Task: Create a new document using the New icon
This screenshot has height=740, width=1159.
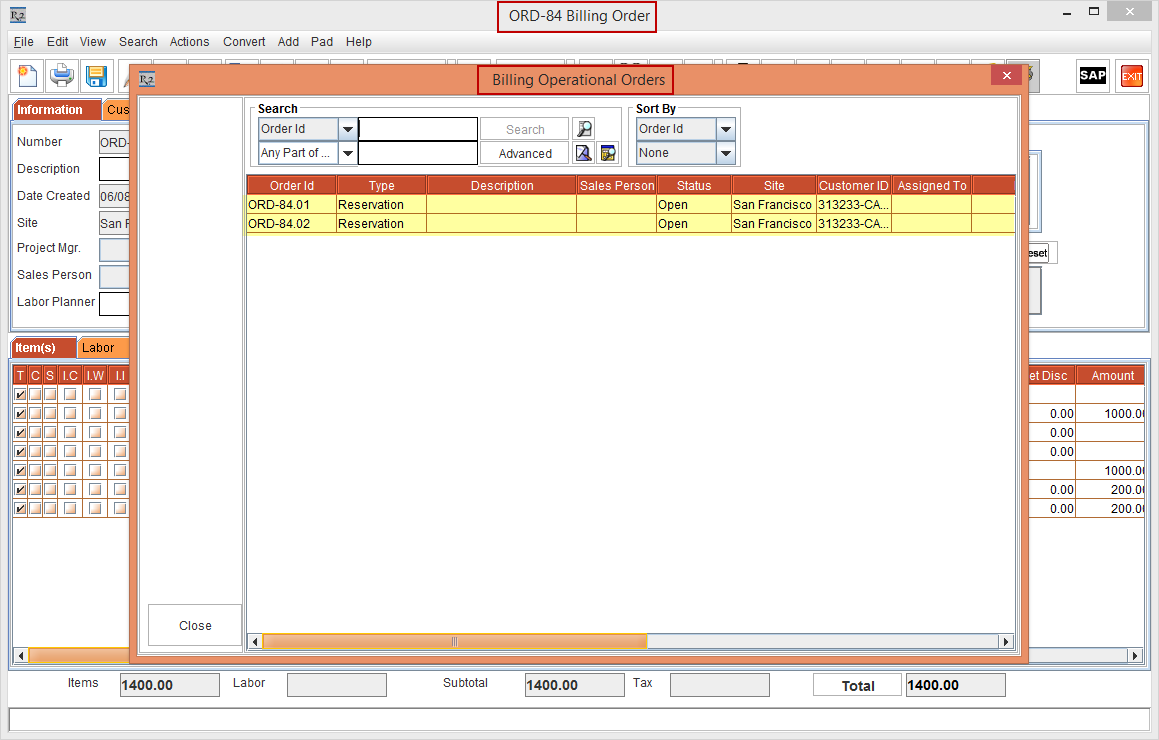Action: click(x=27, y=75)
